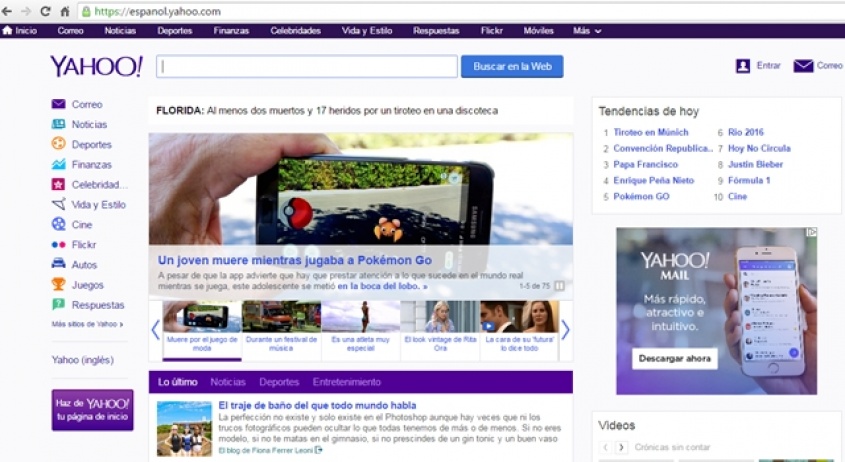Switch to the Deportes tab in the news feed
845x462 pixels.
point(279,382)
